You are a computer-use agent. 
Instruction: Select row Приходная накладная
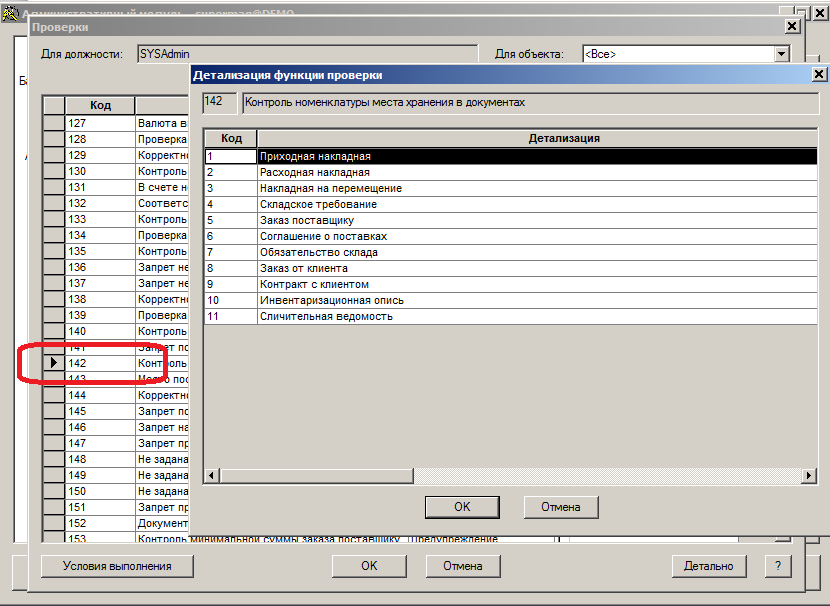pos(511,156)
